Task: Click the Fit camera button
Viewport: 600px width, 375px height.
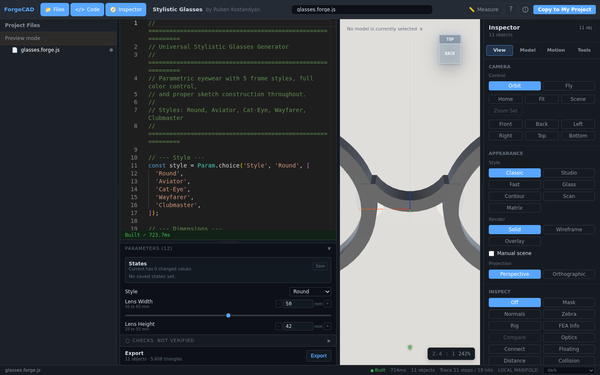Action: pyautogui.click(x=542, y=99)
